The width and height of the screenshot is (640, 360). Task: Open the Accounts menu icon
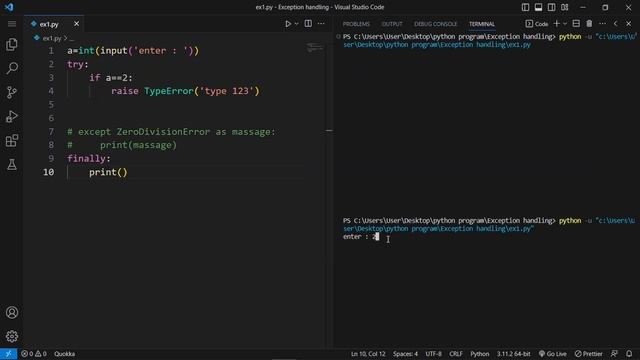click(x=12, y=312)
